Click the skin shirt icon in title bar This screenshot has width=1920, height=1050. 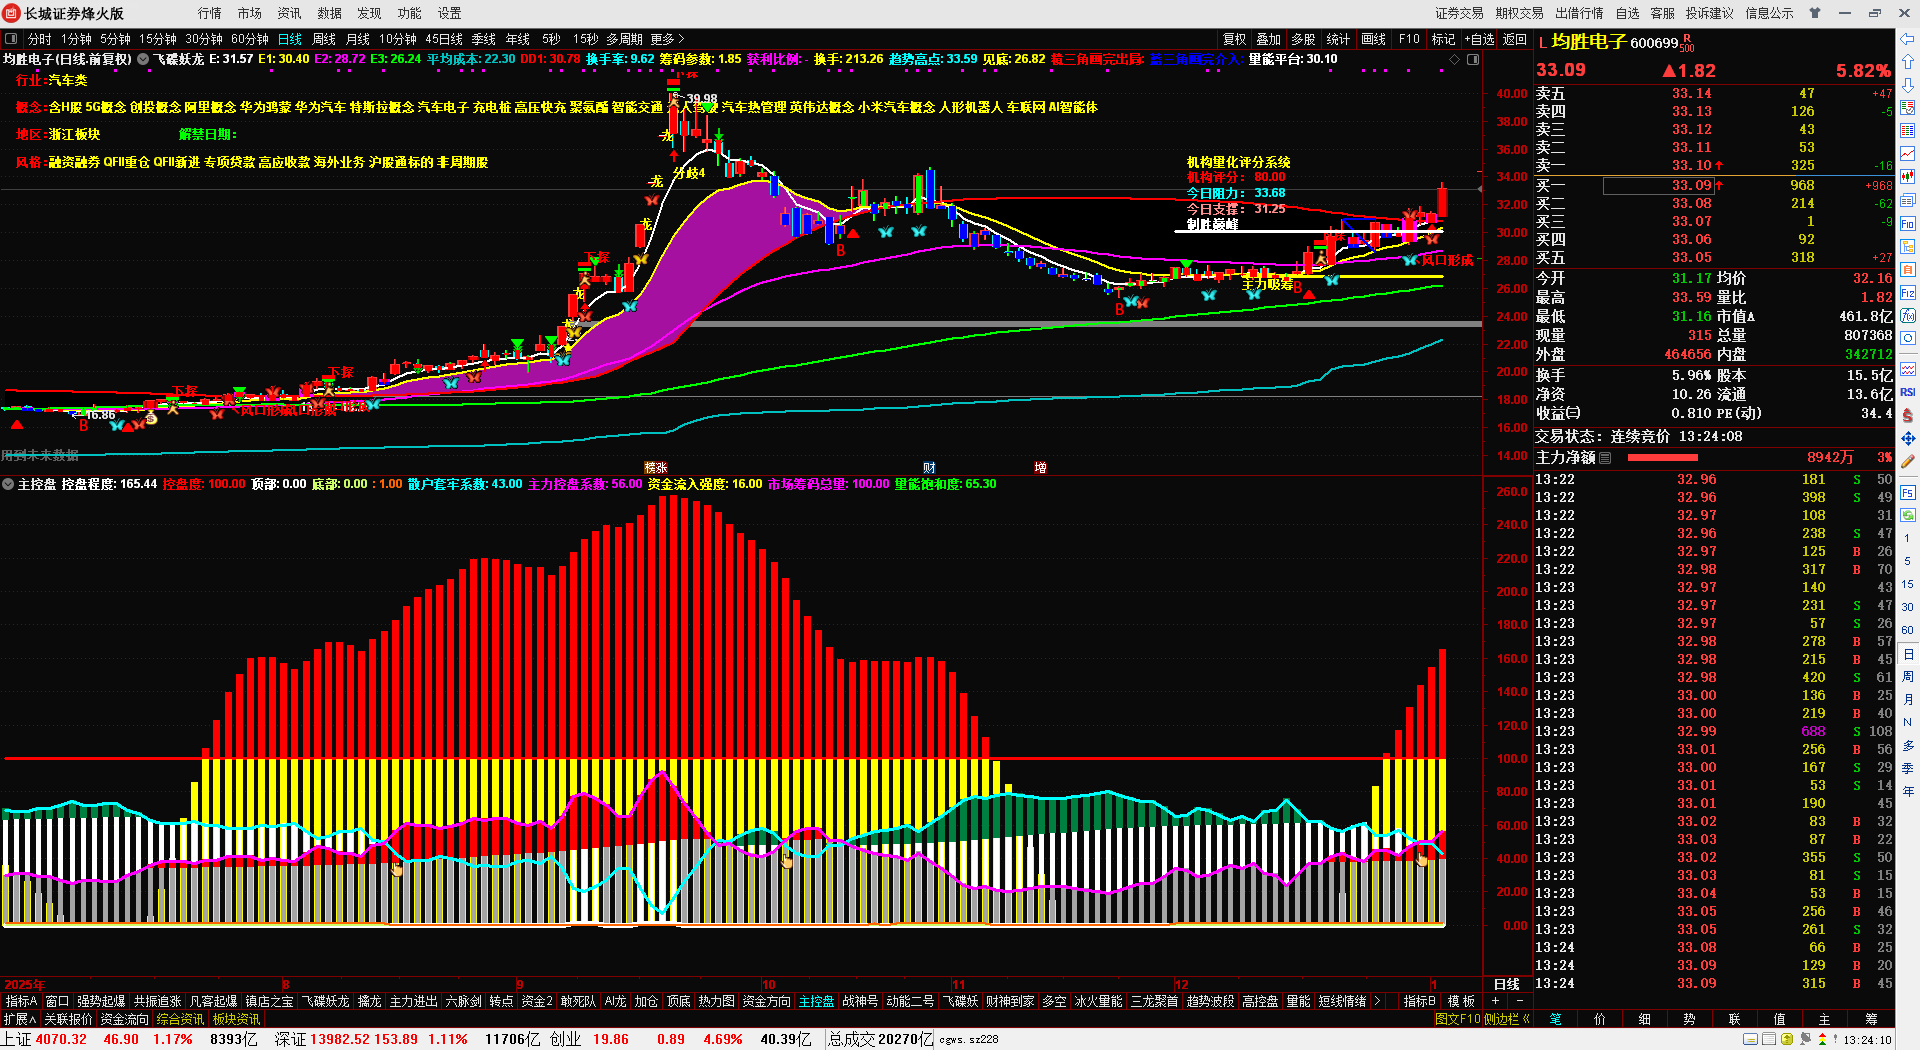1815,13
